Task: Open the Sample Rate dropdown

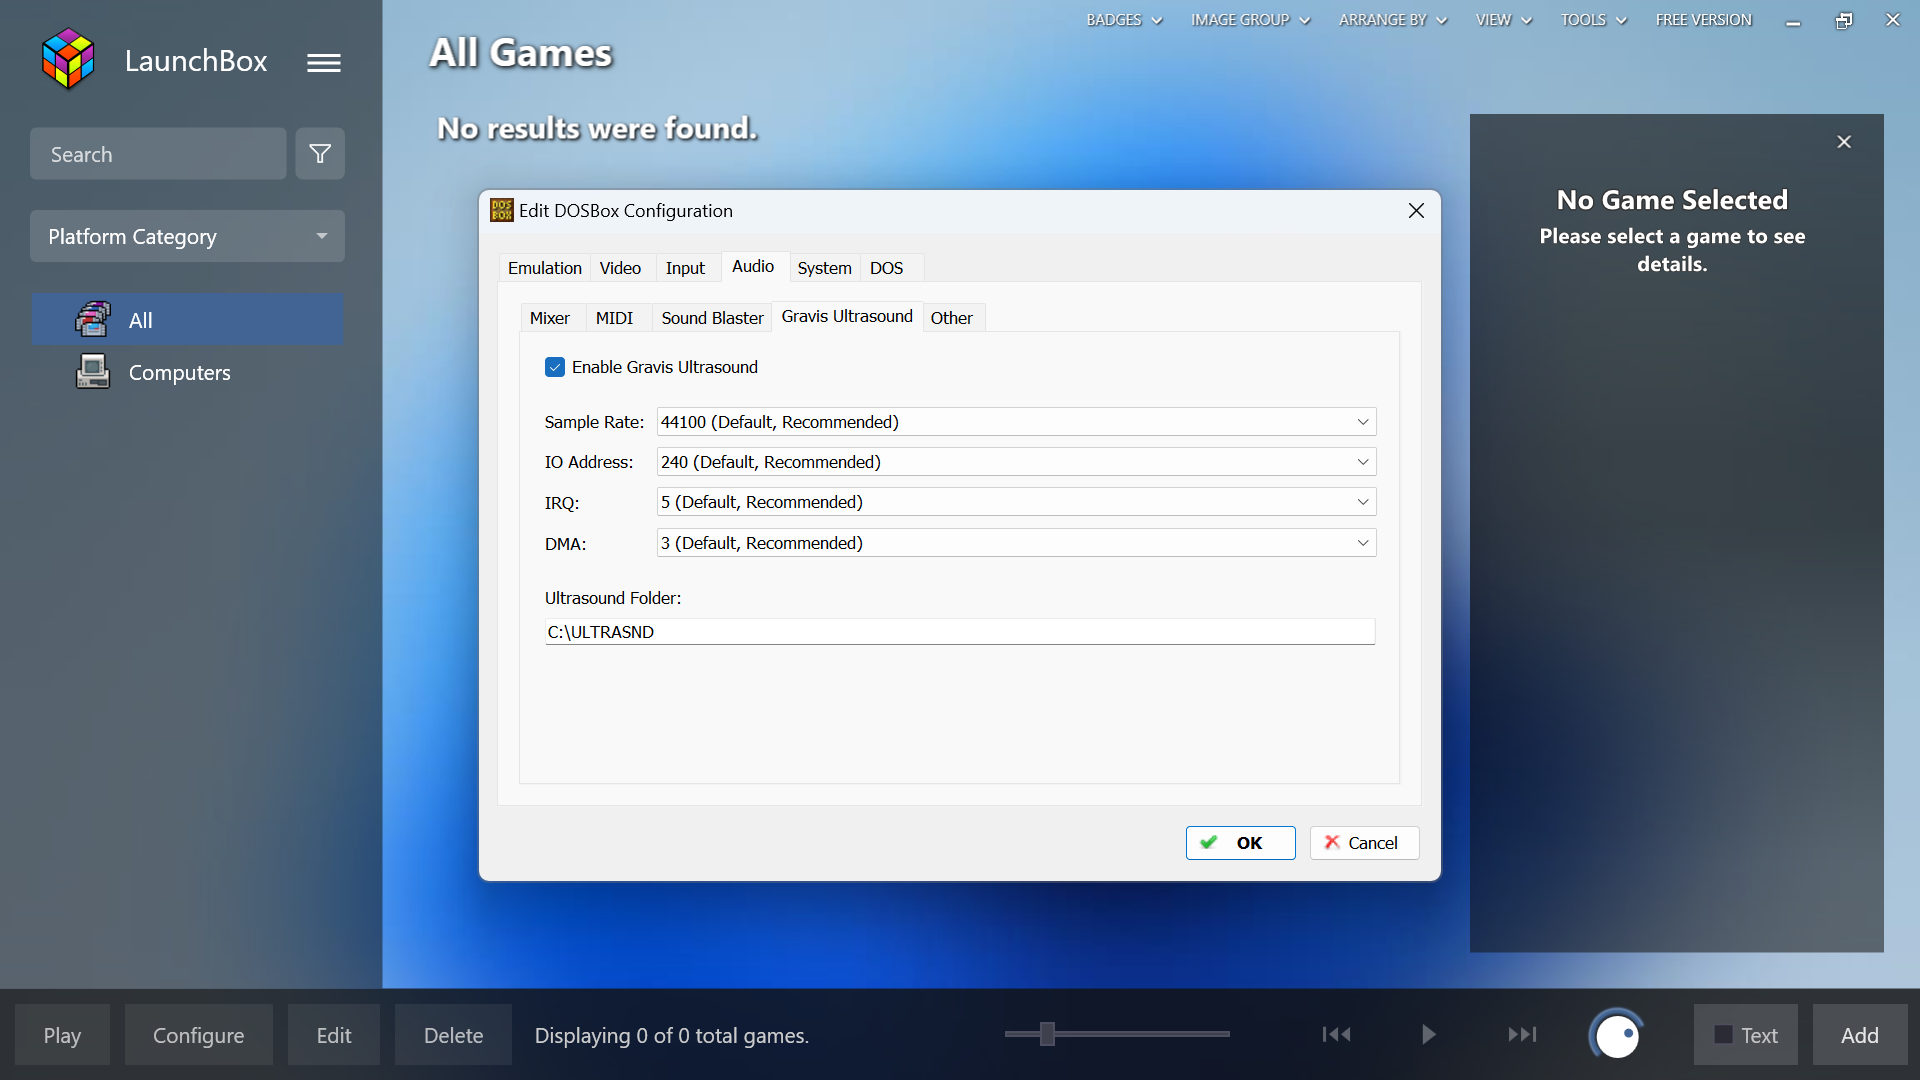Action: click(1362, 421)
